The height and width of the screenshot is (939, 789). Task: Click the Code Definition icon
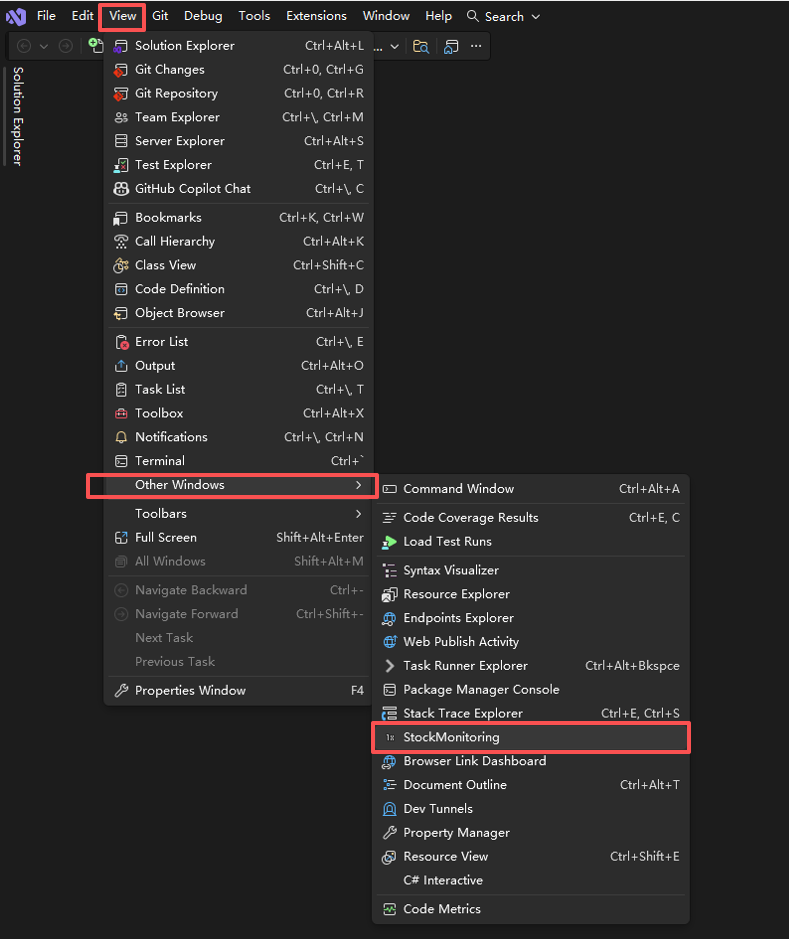tap(121, 289)
